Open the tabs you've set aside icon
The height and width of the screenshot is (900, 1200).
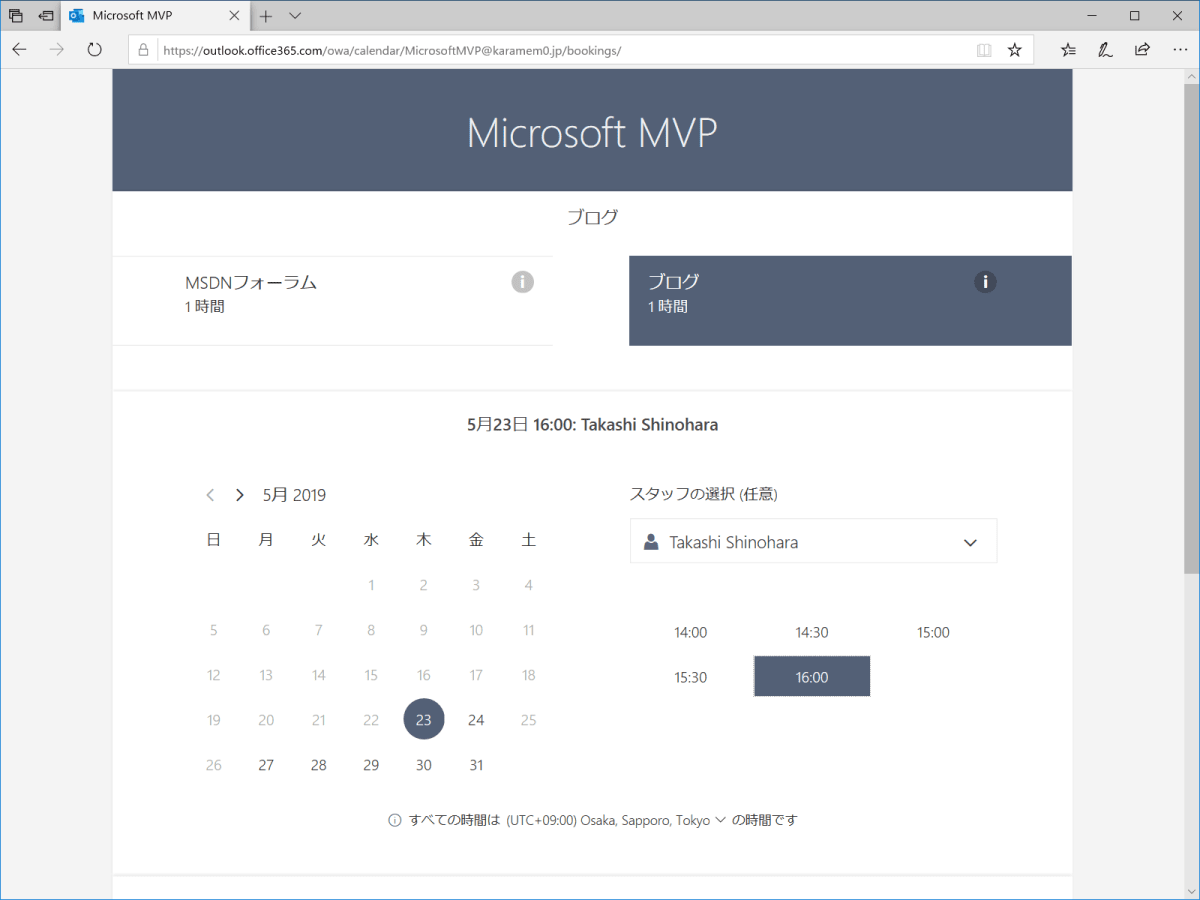click(16, 16)
